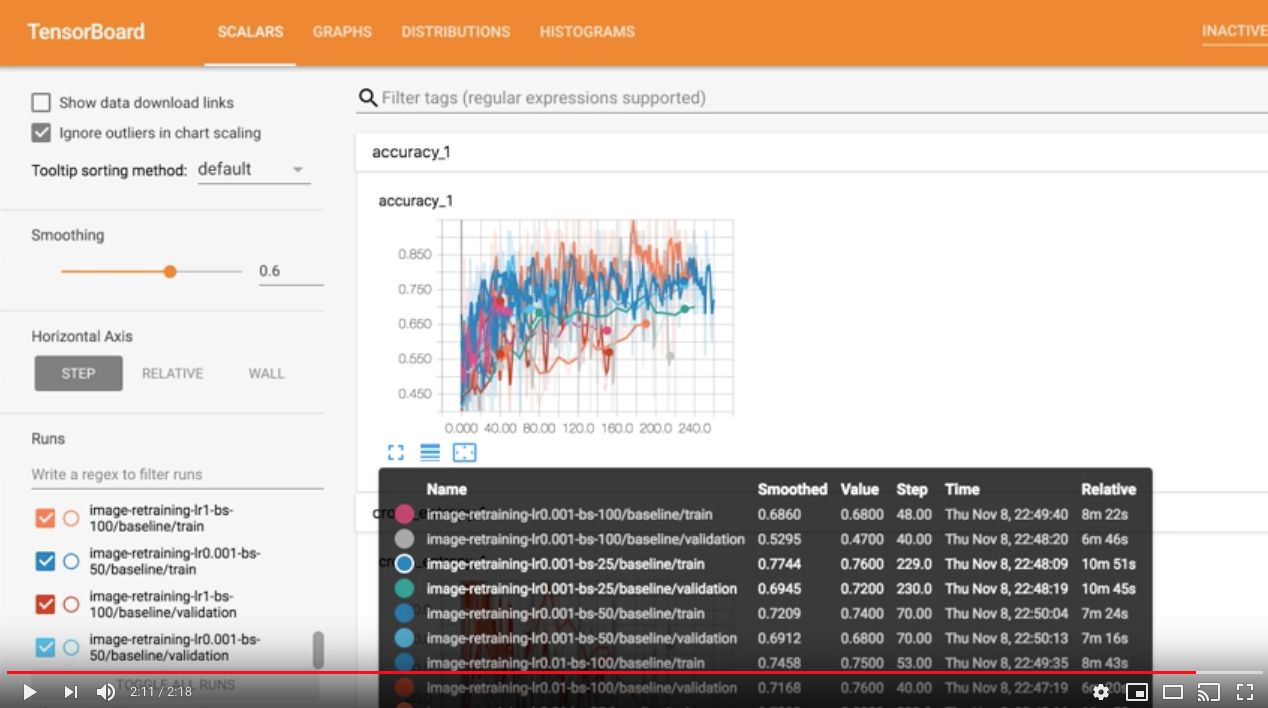Click TOGGLE ALL RUNS button

tap(176, 685)
